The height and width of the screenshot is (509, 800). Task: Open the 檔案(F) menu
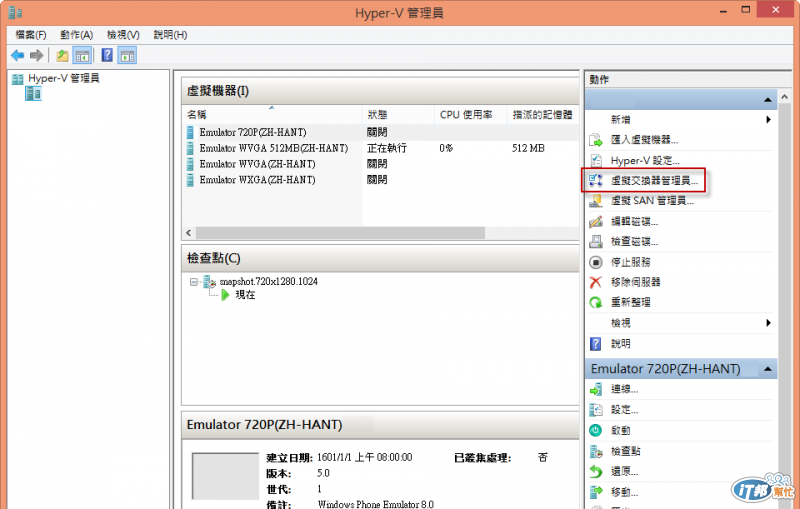pos(31,35)
